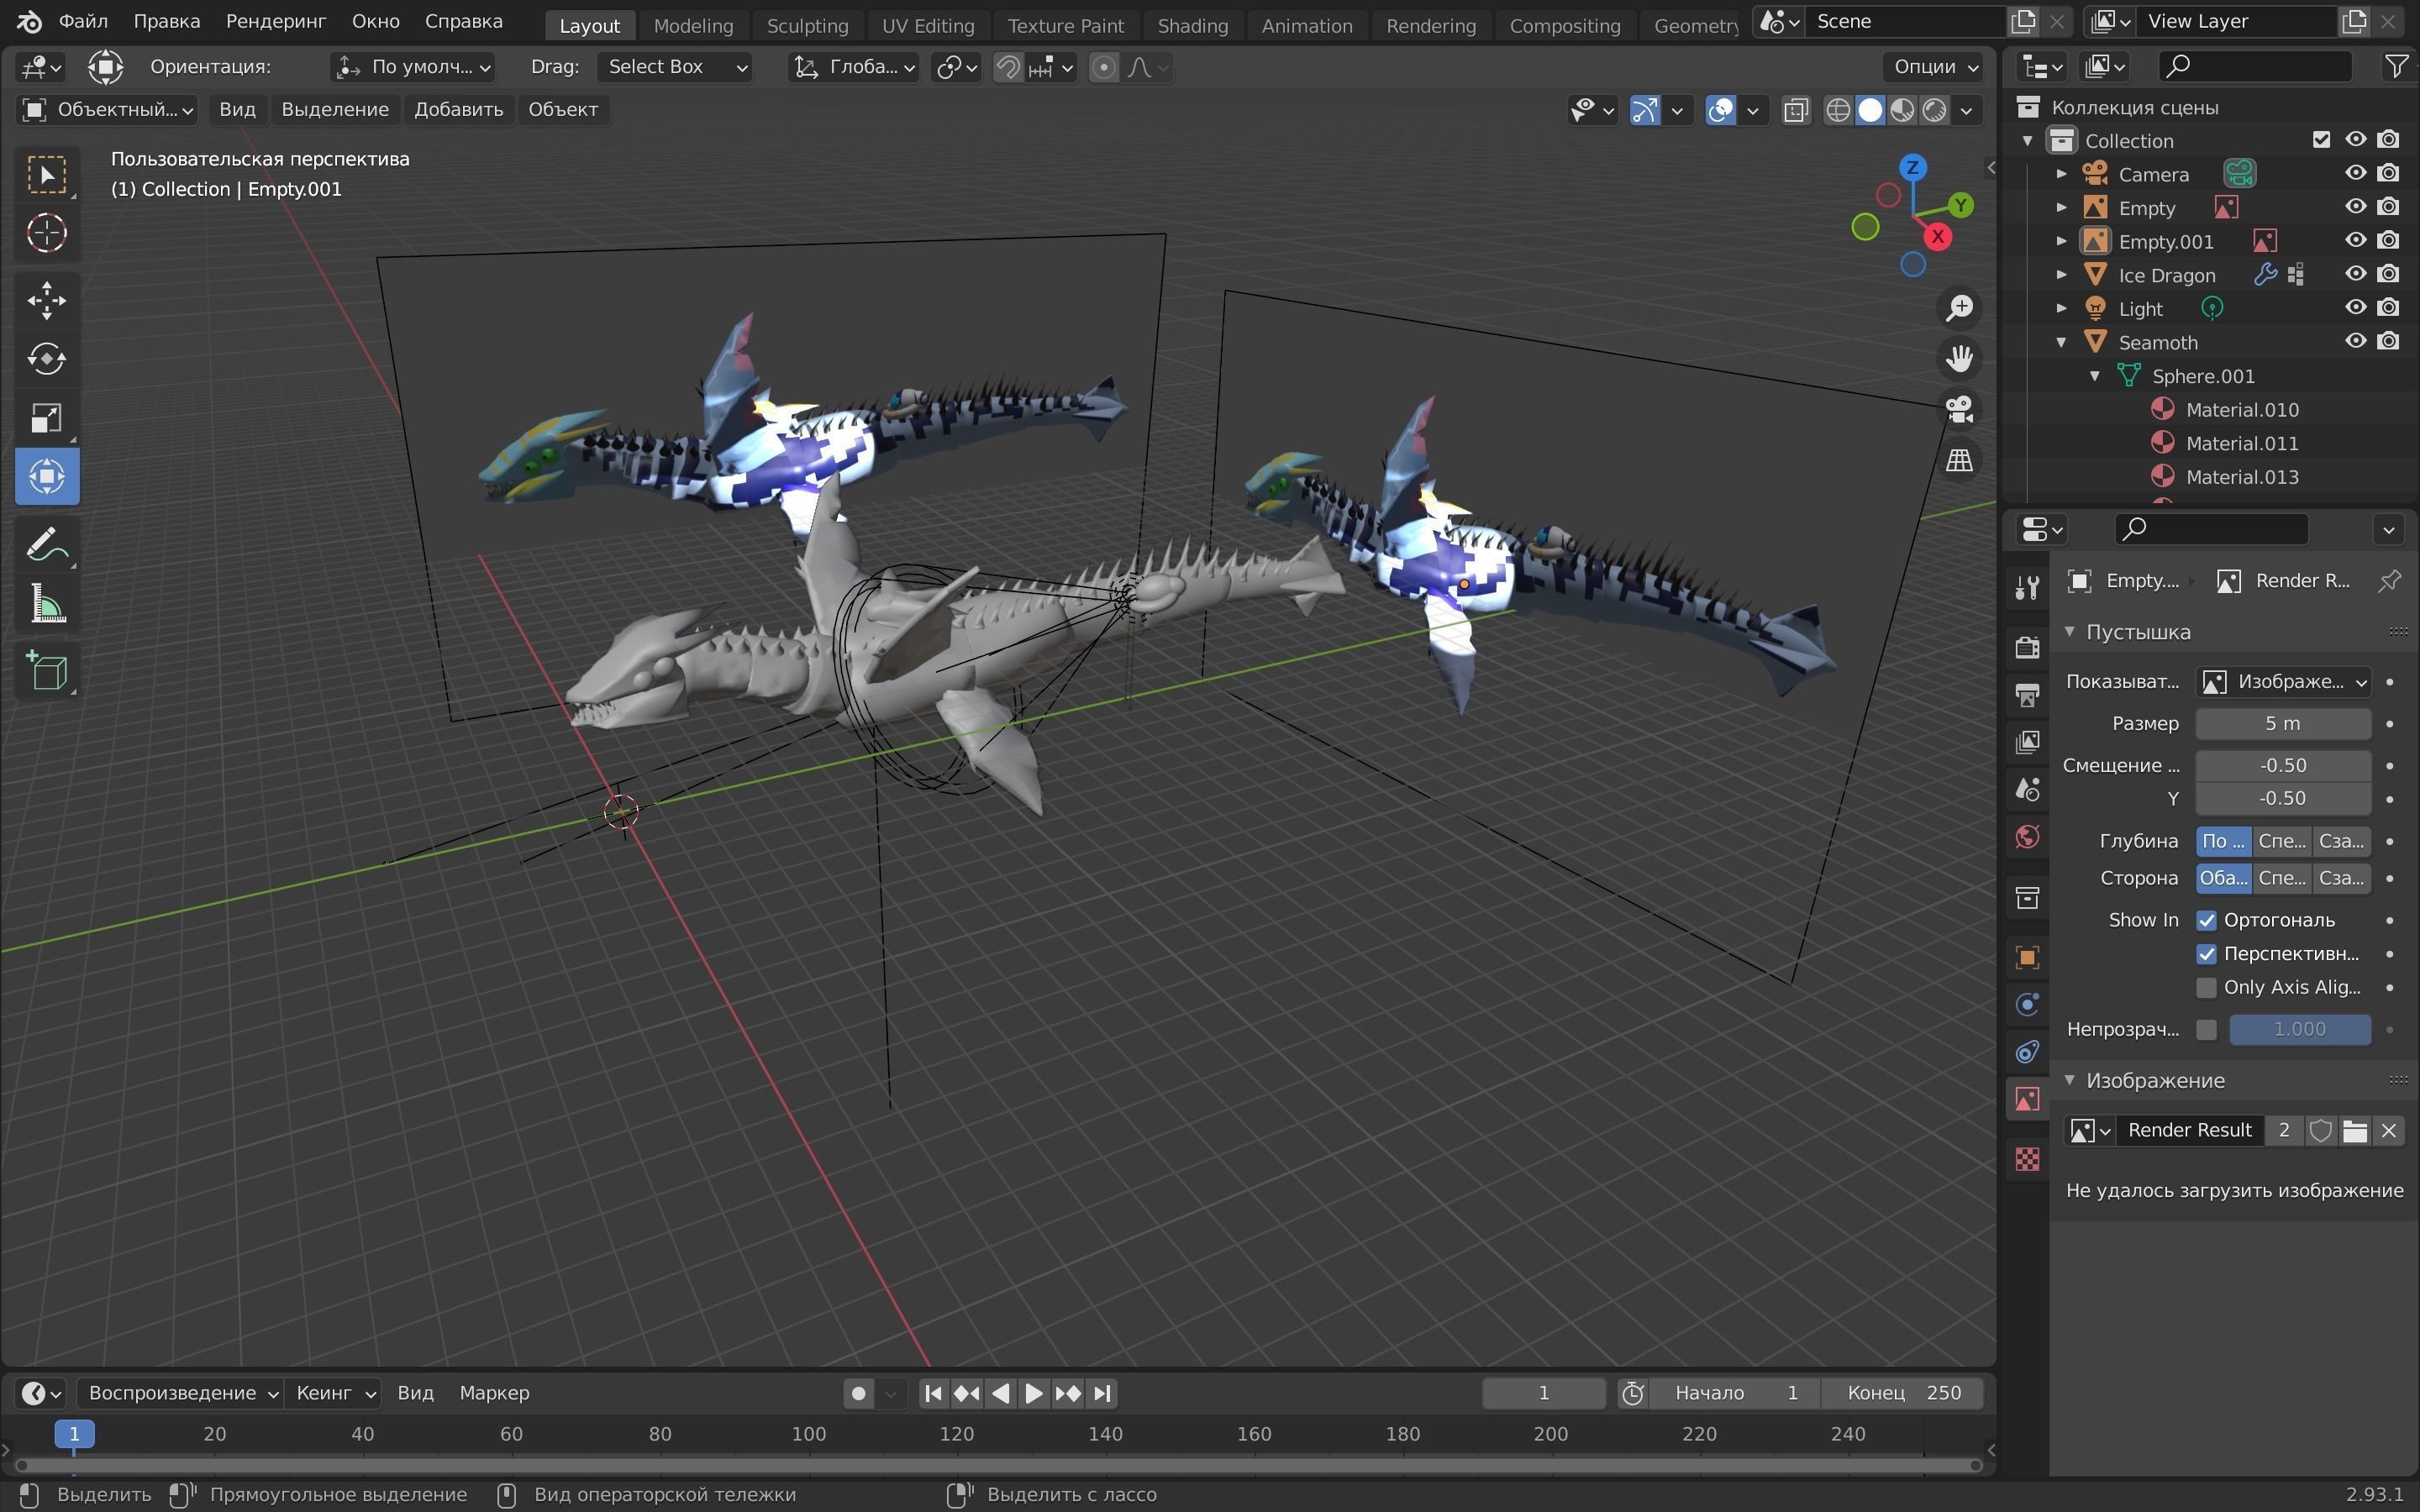
Task: Switch to wireframe viewport shading
Action: (x=1838, y=110)
